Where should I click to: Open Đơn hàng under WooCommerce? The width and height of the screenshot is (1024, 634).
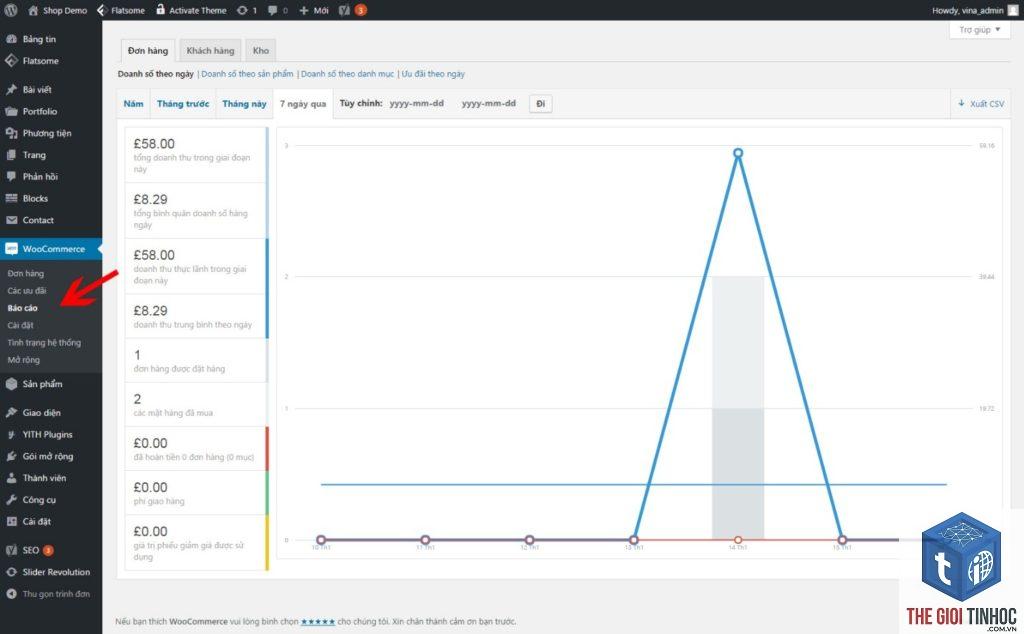click(26, 274)
